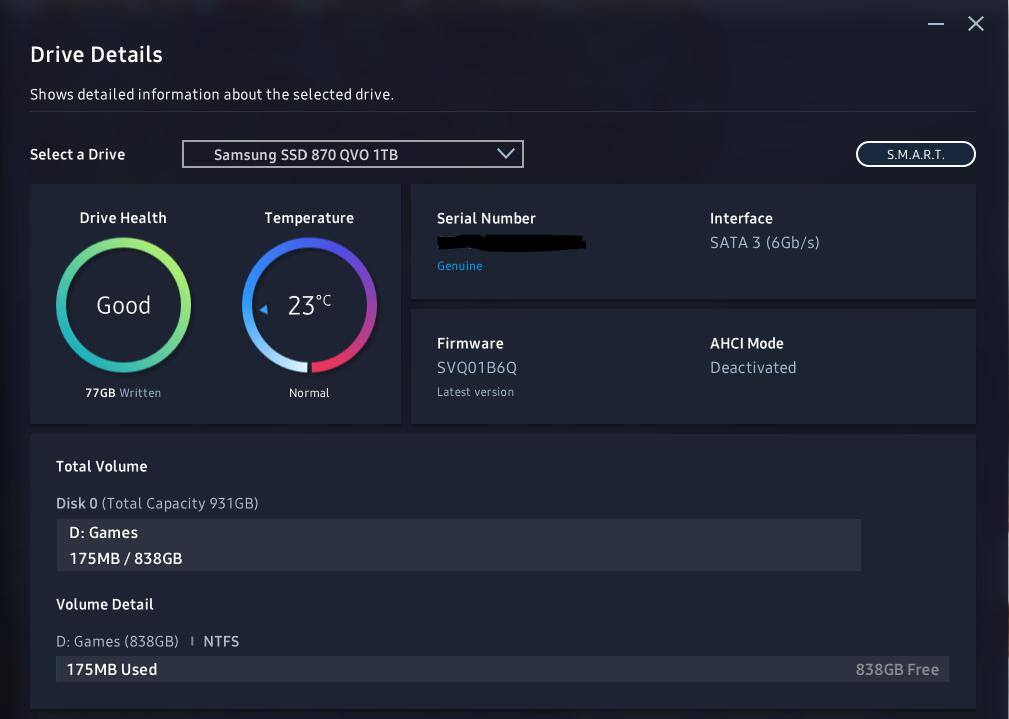Click the 77GB Written label
This screenshot has height=719, width=1009.
[123, 393]
